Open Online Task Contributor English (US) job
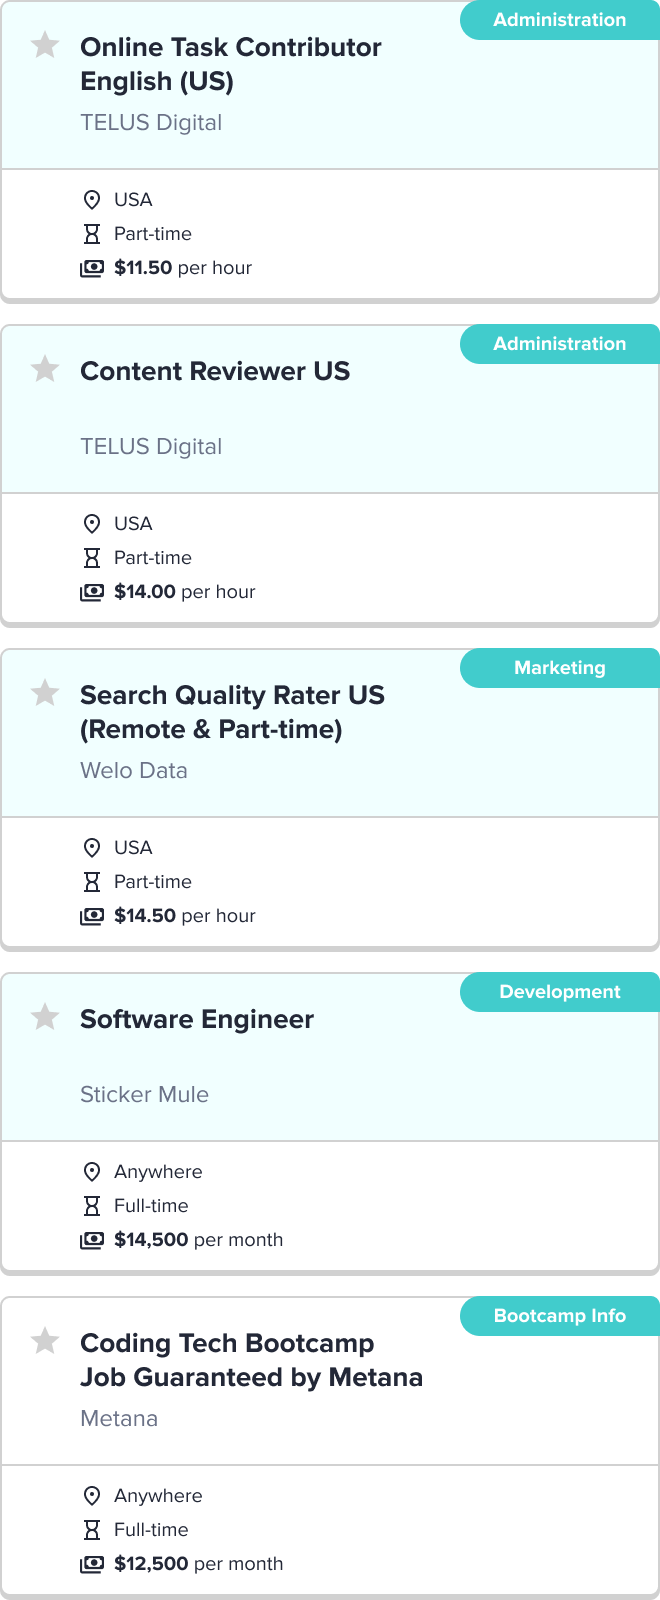The image size is (660, 1600). pos(230,64)
